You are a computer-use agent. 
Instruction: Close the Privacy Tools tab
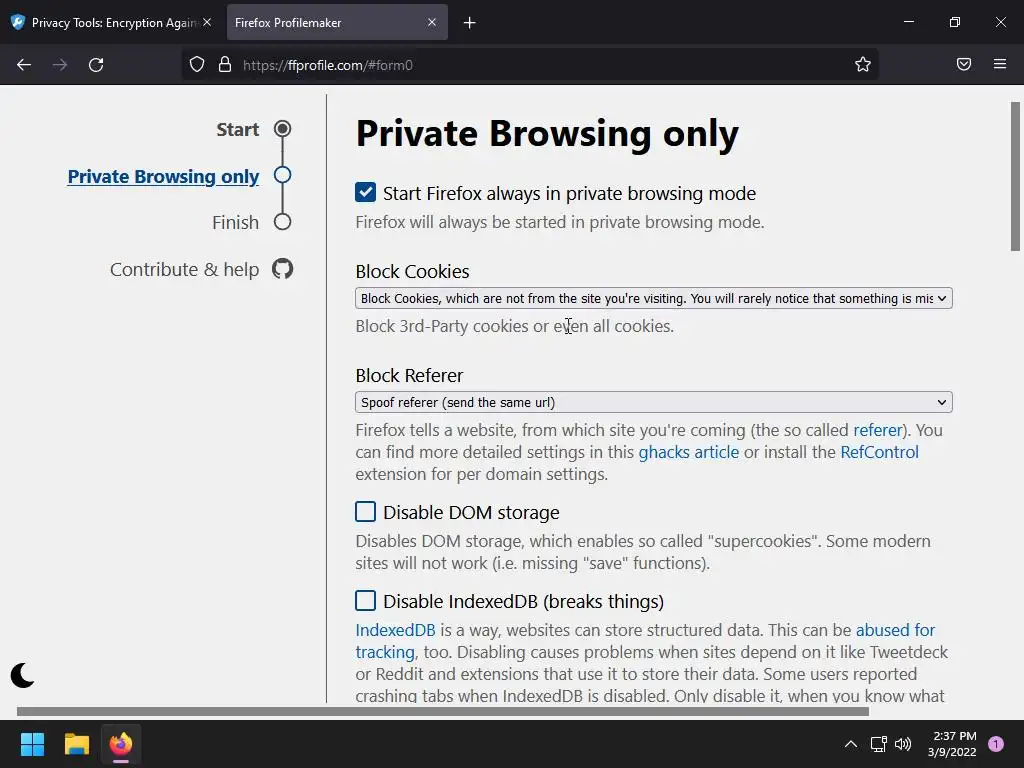[x=207, y=22]
